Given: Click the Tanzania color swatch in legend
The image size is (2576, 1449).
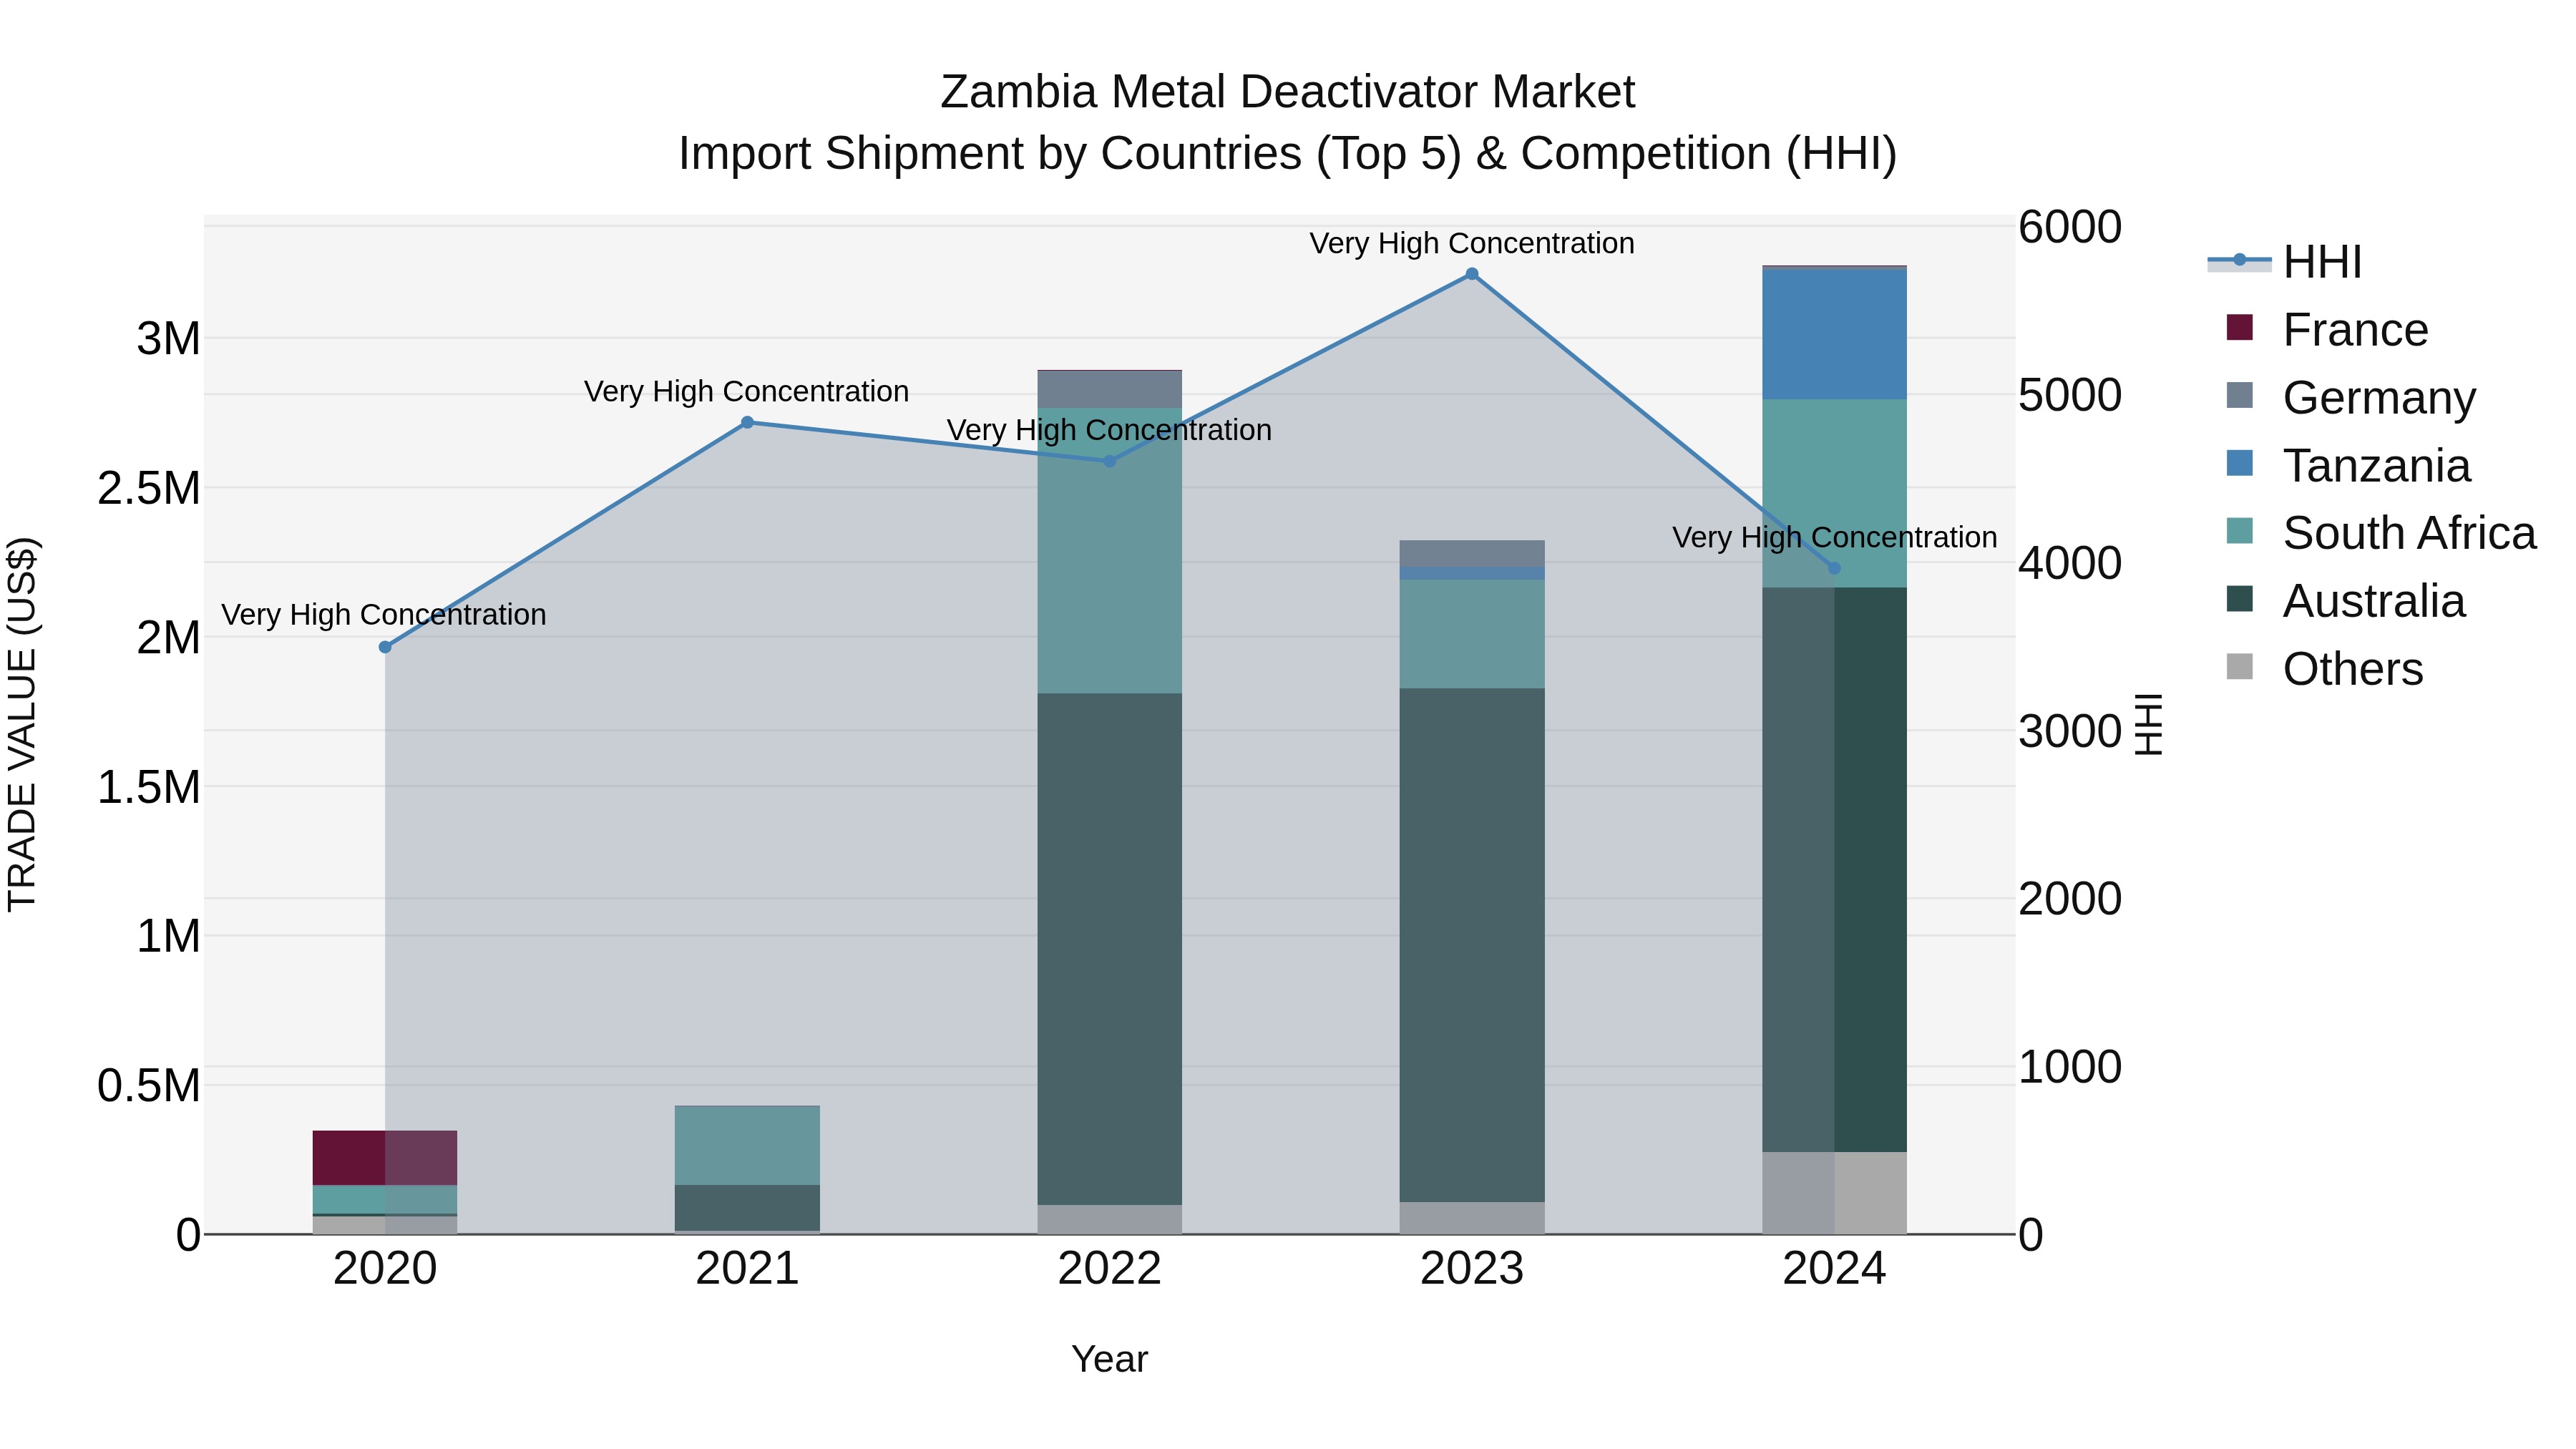Looking at the screenshot, I should [x=2240, y=463].
